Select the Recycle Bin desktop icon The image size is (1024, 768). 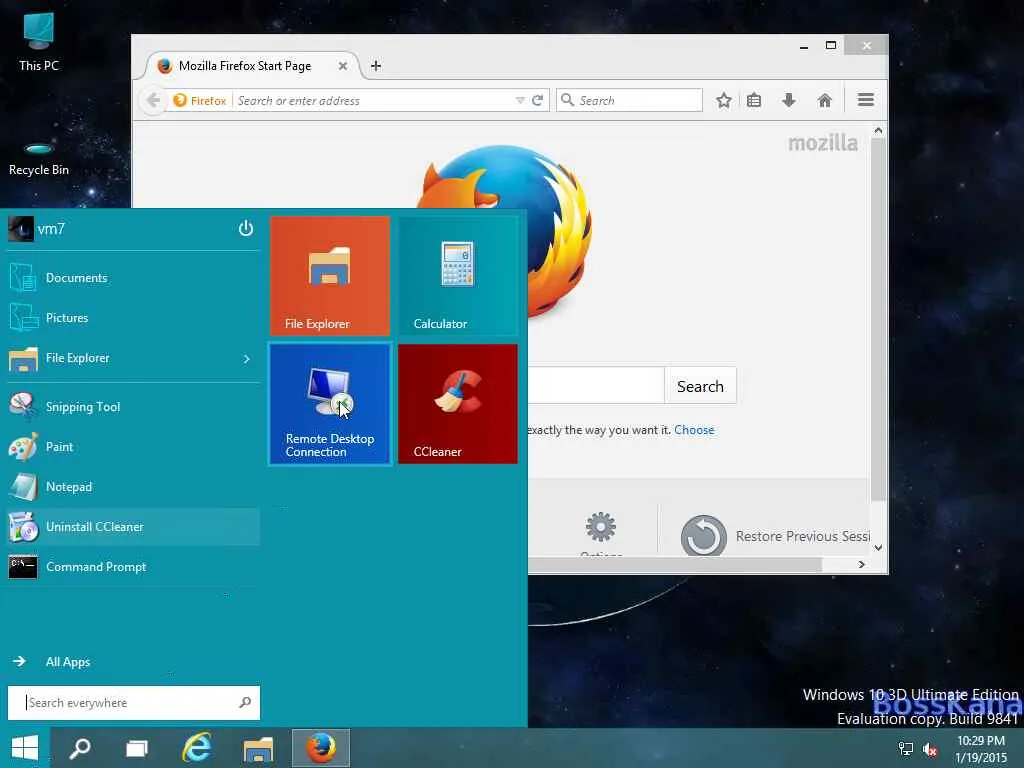pyautogui.click(x=39, y=158)
